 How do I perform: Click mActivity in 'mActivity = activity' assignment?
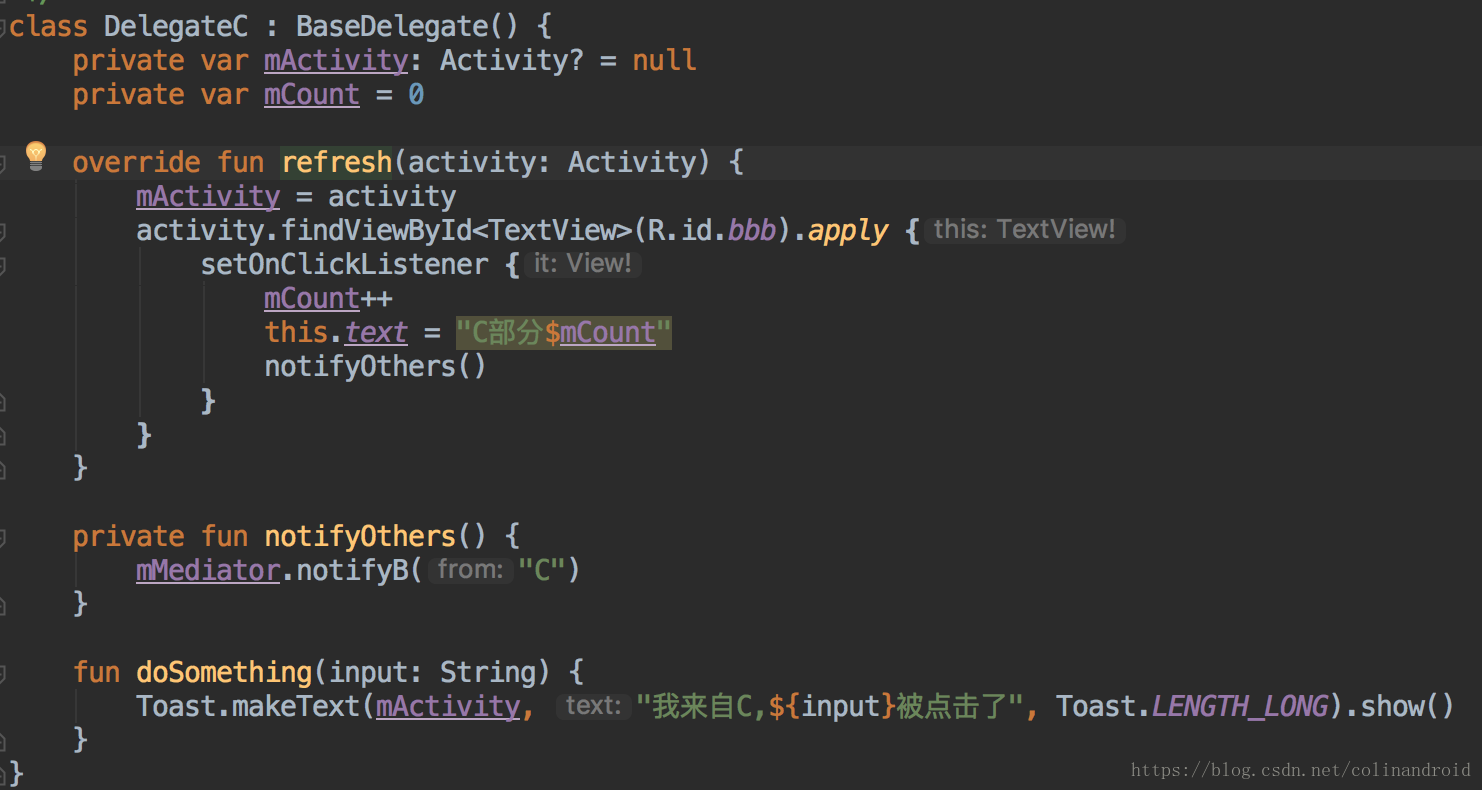pyautogui.click(x=208, y=197)
